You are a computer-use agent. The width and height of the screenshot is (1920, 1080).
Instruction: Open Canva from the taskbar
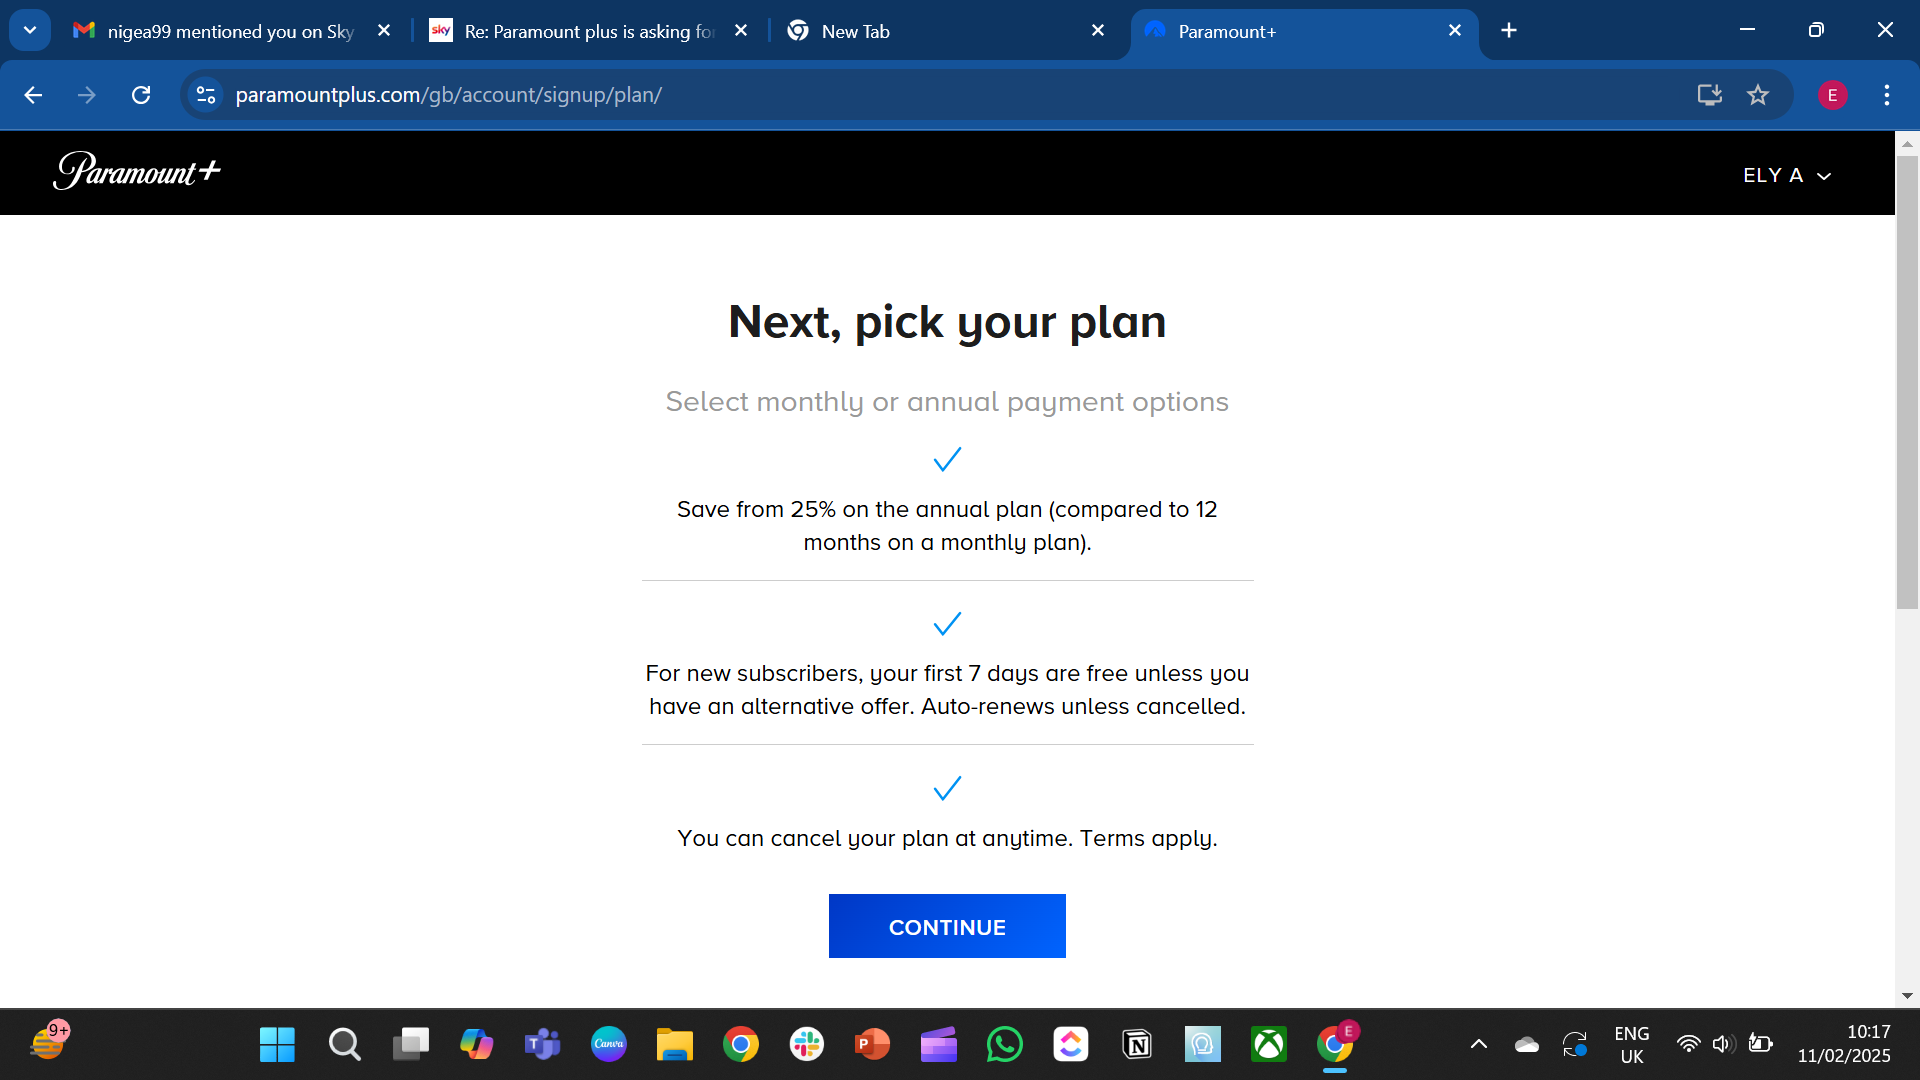608,1044
